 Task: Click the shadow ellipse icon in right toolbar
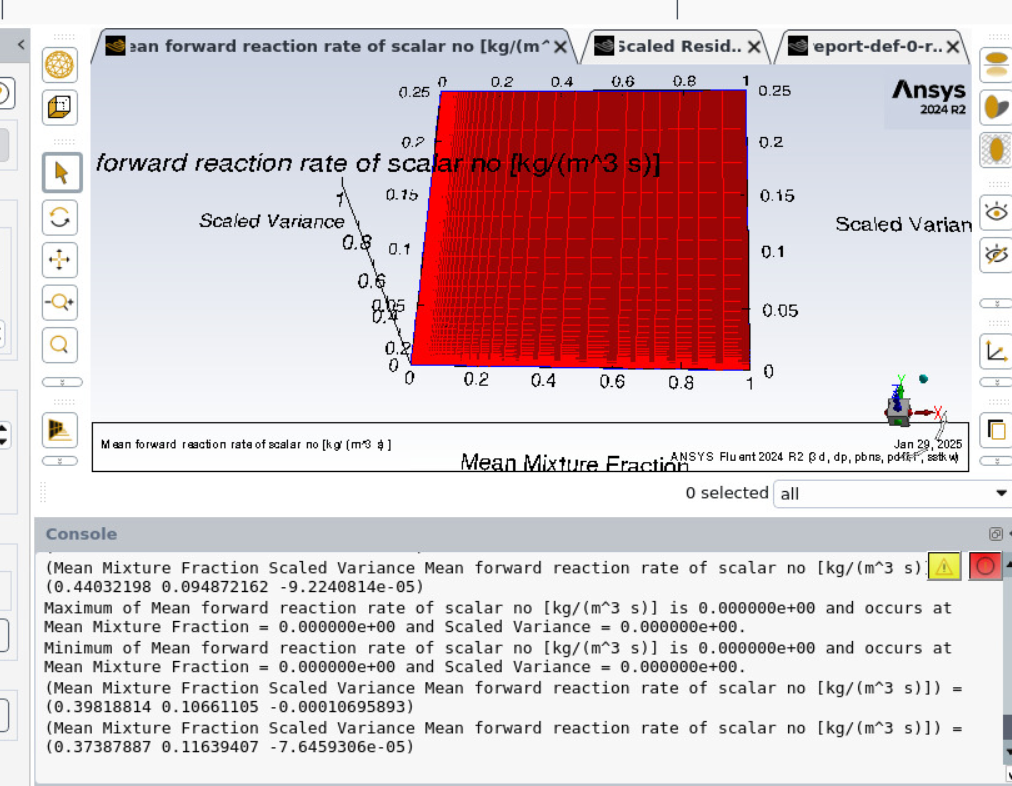coord(997,107)
